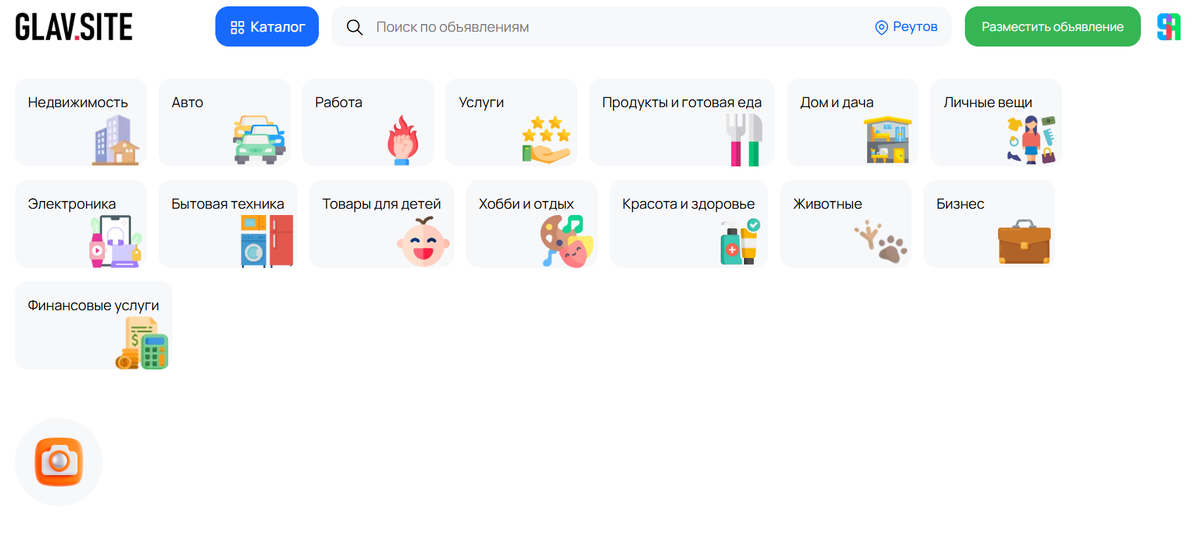Click the grid icon in Каталог button
Image resolution: width=1200 pixels, height=545 pixels.
[237, 27]
